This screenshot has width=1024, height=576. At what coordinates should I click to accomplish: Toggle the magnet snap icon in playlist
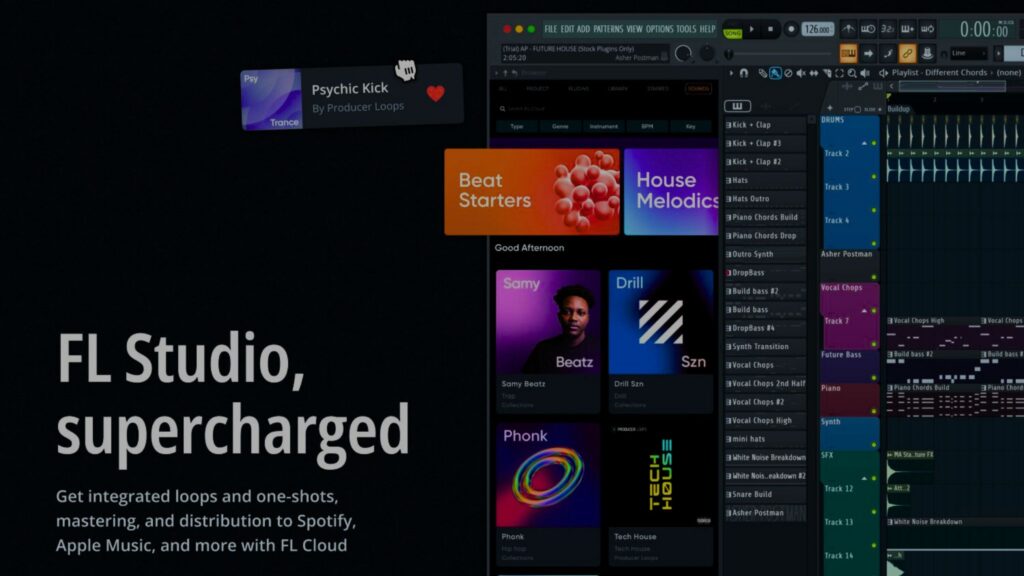coord(743,73)
